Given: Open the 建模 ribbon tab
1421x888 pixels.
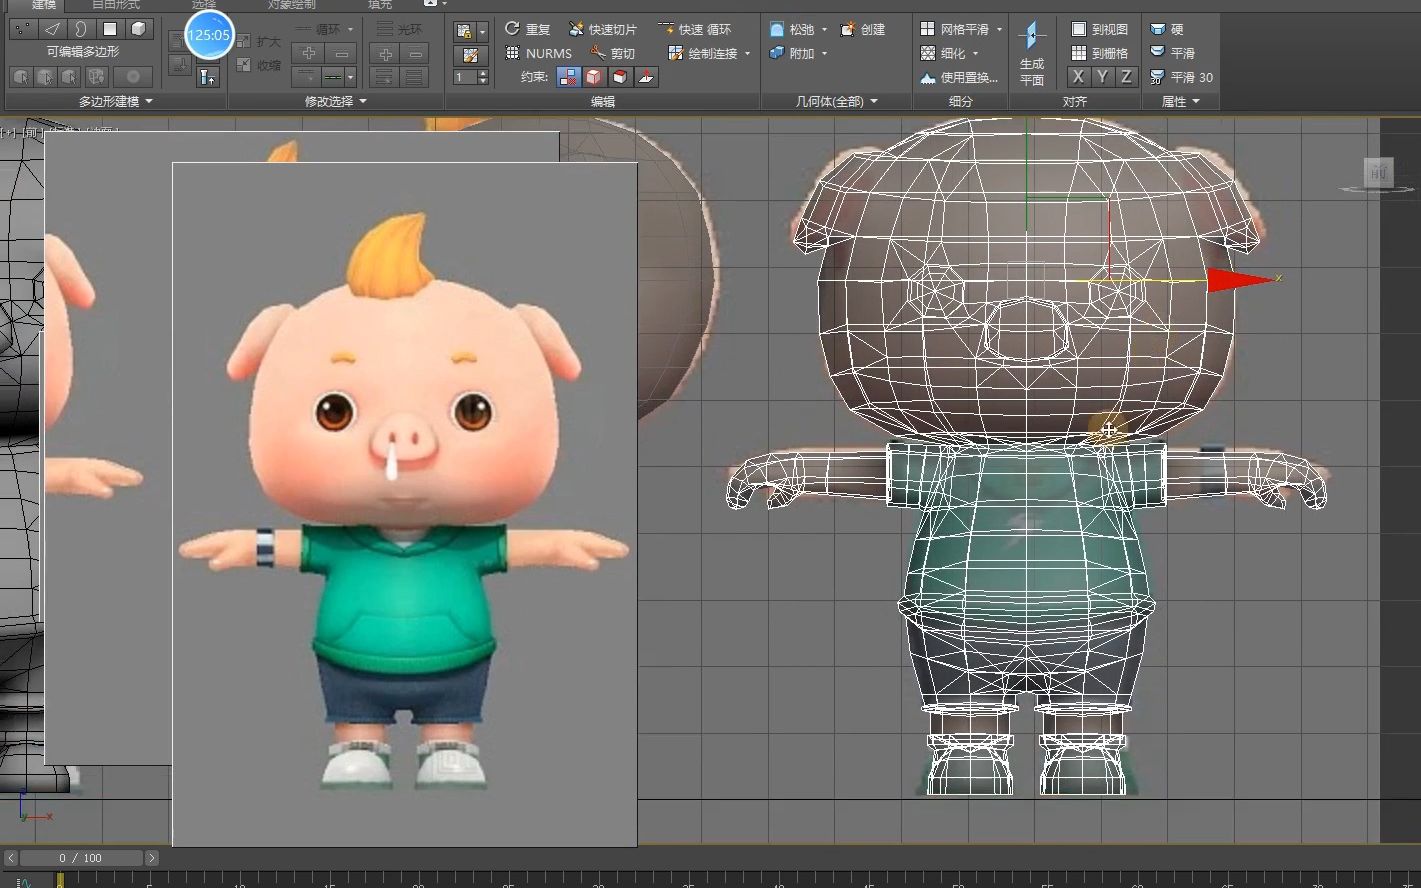Looking at the screenshot, I should click(44, 5).
